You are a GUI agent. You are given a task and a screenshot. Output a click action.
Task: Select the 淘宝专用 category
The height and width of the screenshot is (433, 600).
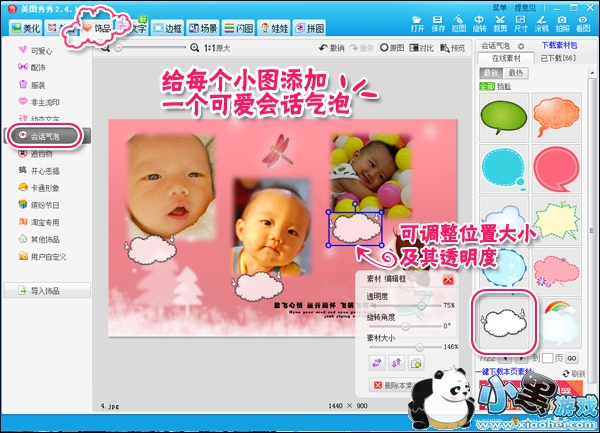coord(39,222)
